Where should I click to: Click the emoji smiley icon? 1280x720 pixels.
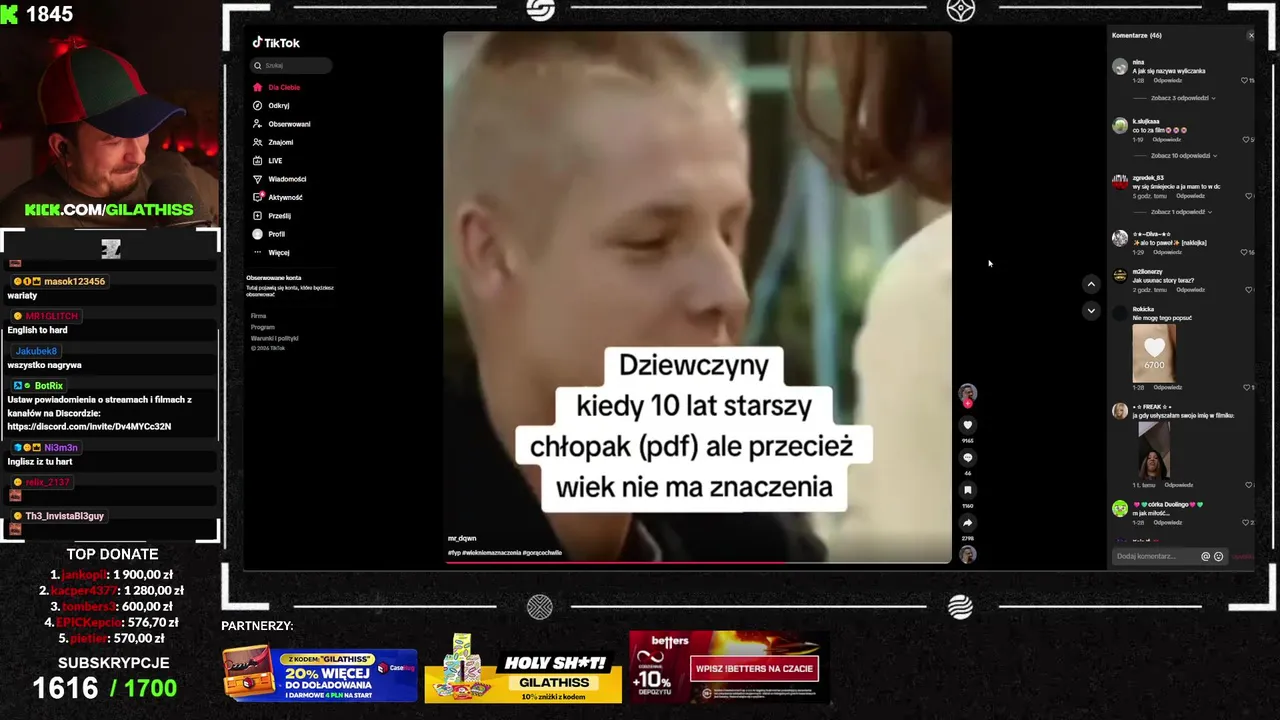pyautogui.click(x=1218, y=556)
